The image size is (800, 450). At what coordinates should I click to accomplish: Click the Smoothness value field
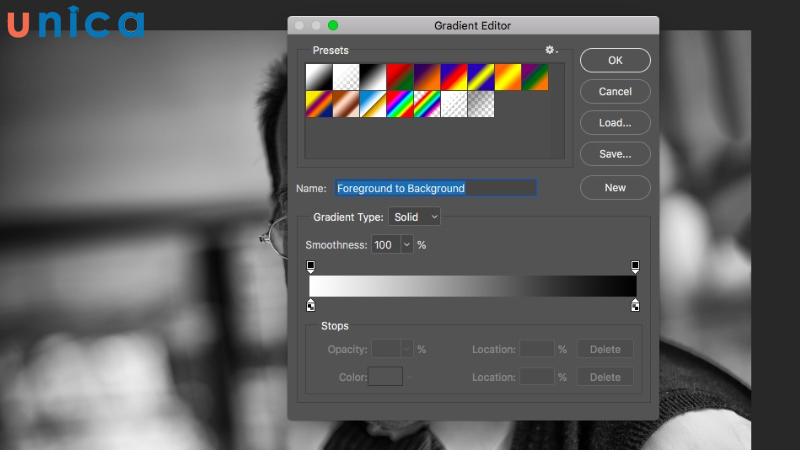pos(386,245)
